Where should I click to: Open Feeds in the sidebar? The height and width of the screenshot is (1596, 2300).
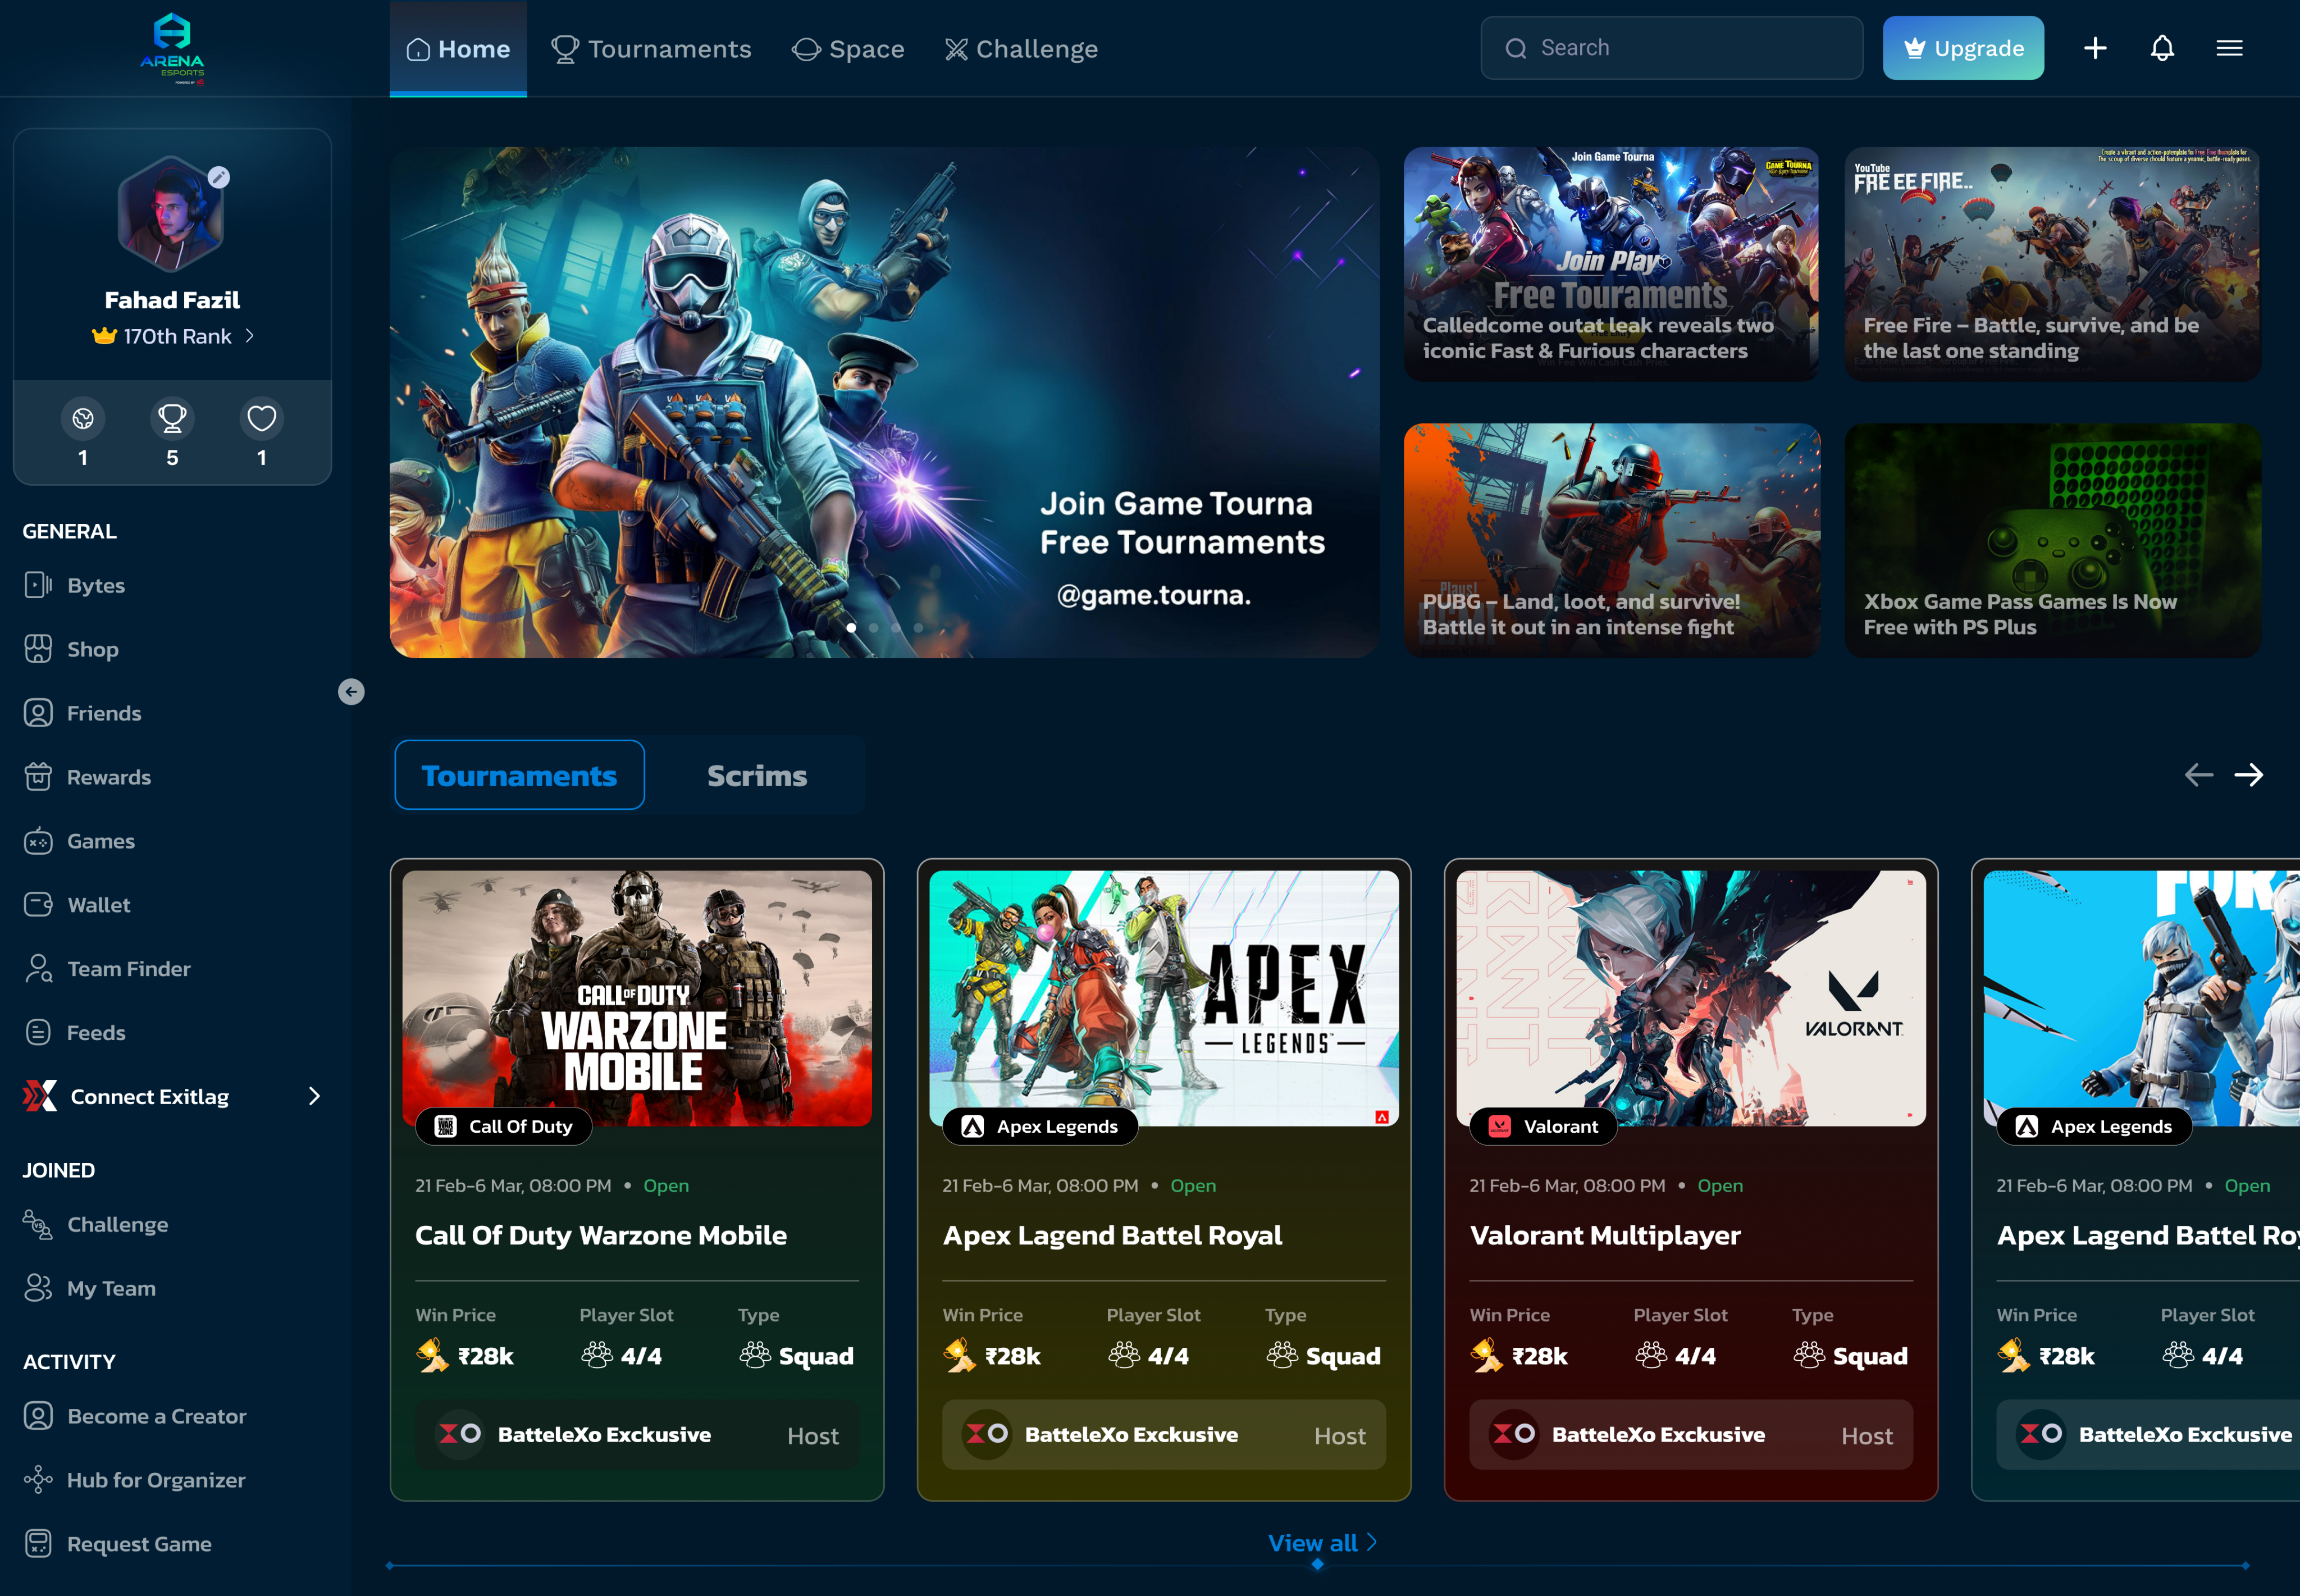(74, 1033)
